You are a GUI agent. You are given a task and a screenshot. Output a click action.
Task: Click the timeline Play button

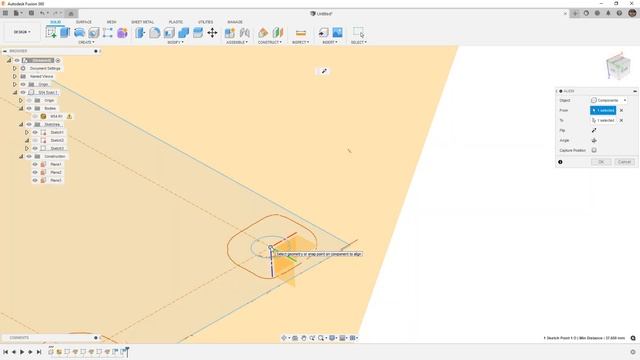(22, 352)
